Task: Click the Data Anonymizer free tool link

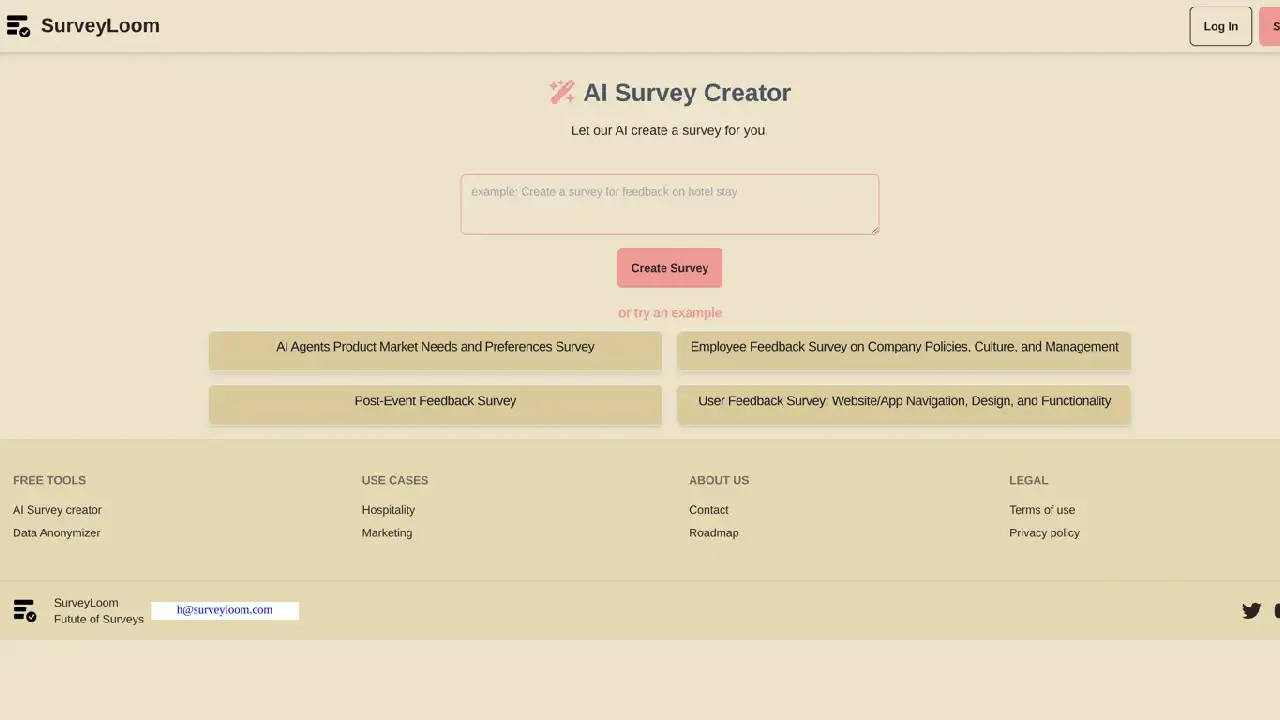Action: tap(56, 533)
